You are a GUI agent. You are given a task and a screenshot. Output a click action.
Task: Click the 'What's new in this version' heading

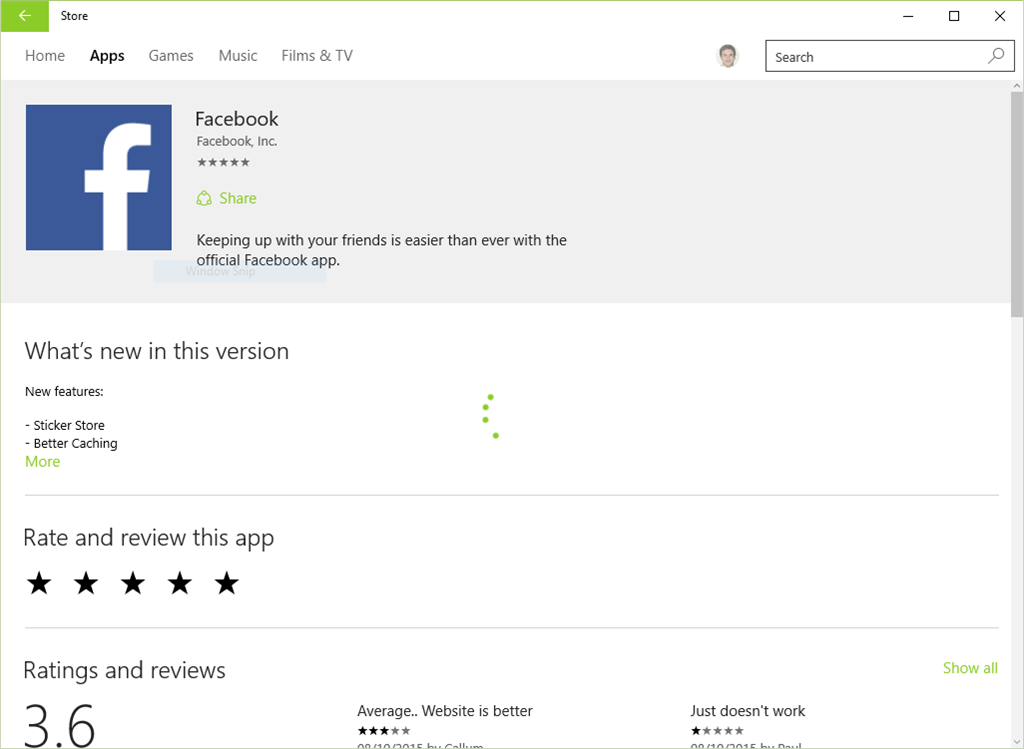(157, 351)
